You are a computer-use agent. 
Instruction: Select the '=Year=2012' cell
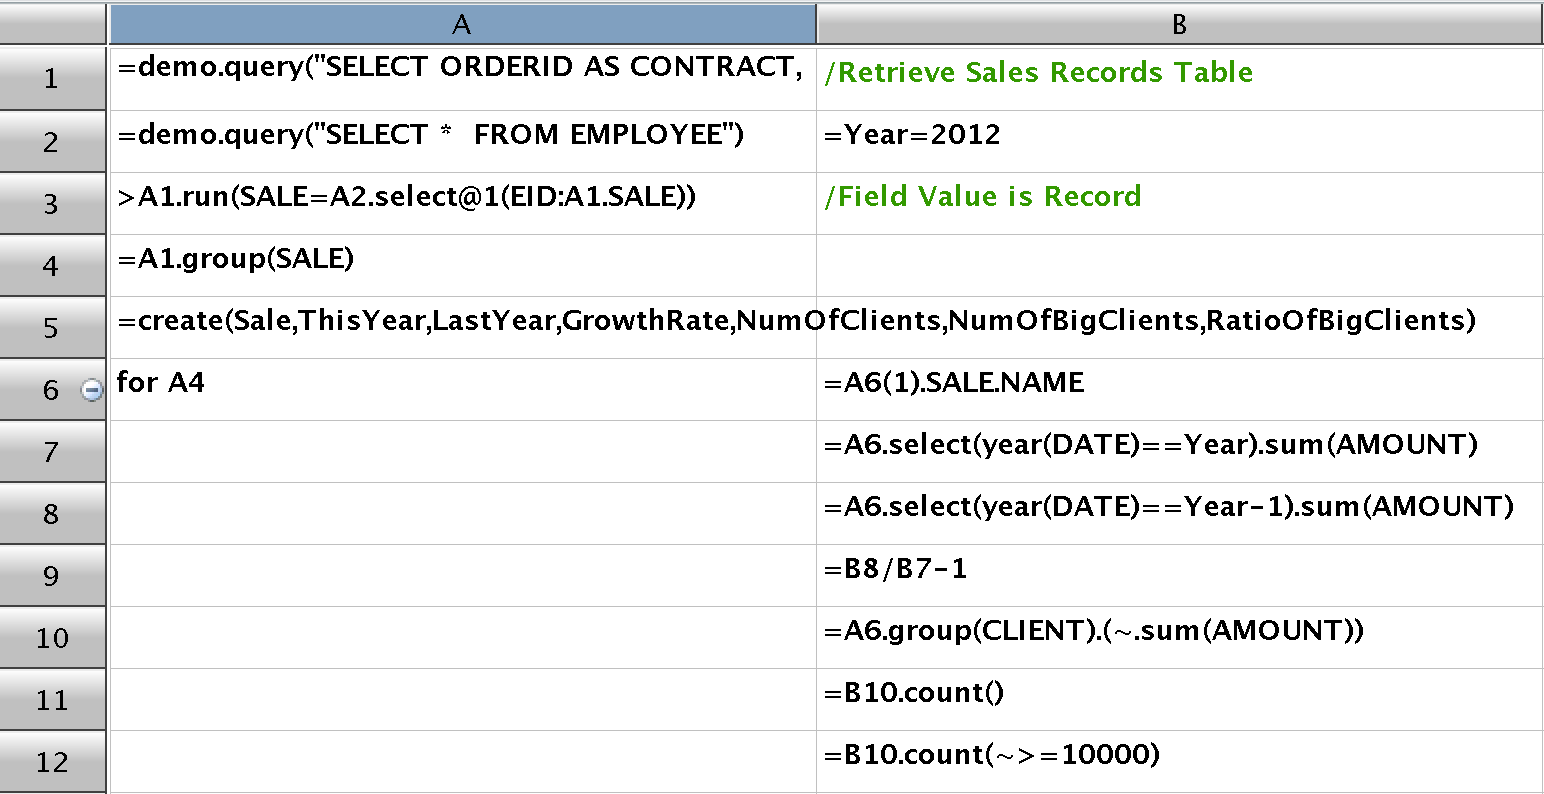(912, 135)
